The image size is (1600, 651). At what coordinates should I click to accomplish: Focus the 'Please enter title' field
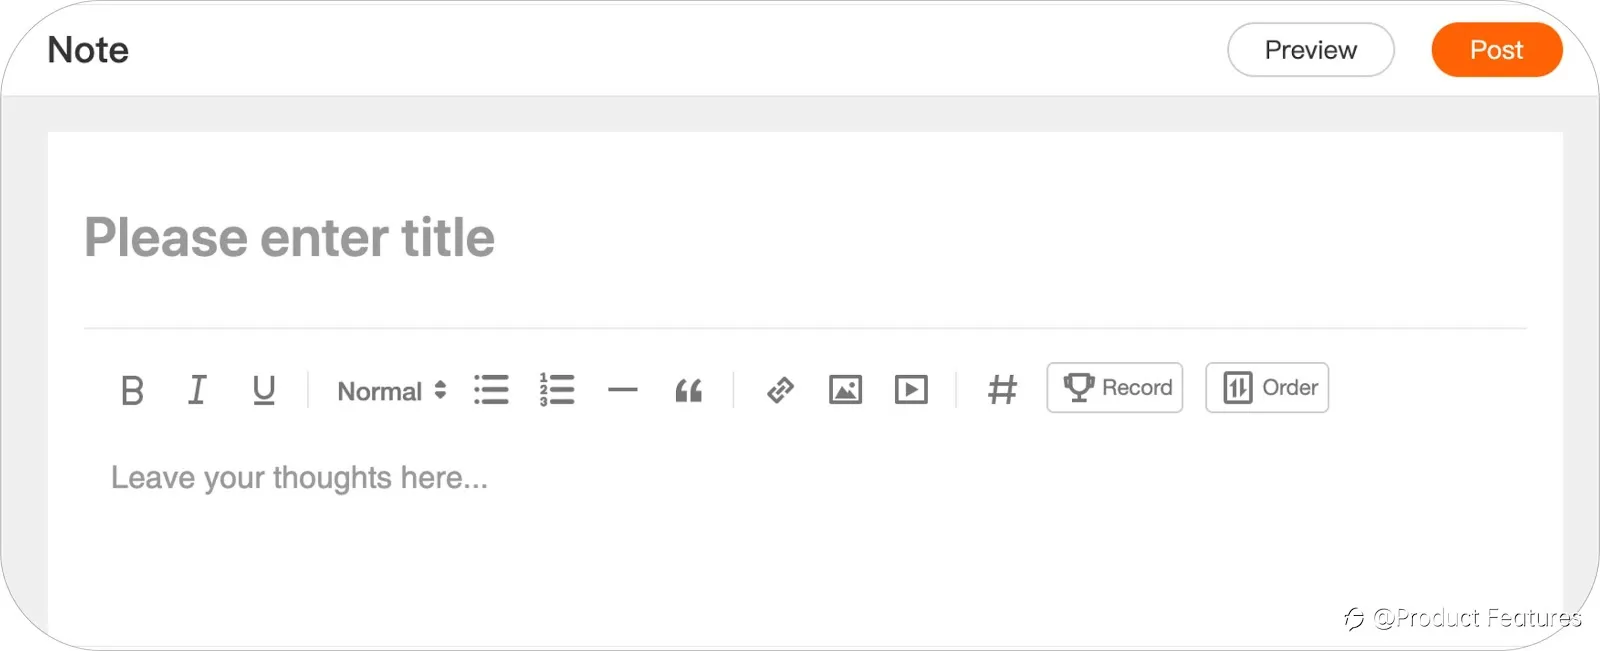pyautogui.click(x=805, y=238)
